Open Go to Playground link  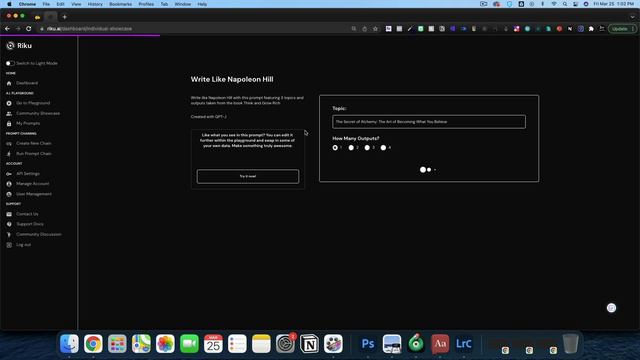[x=33, y=103]
